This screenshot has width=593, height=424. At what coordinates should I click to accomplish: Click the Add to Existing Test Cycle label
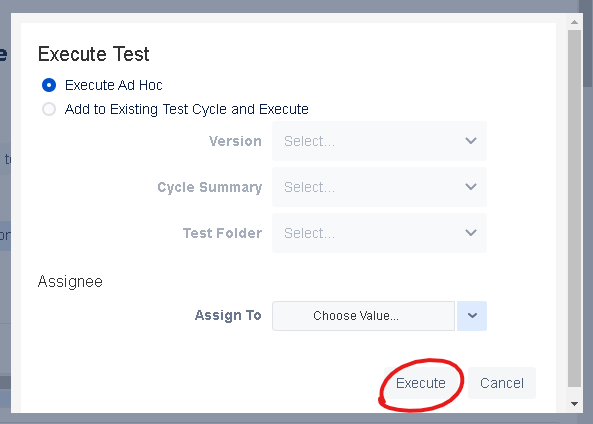[x=187, y=109]
